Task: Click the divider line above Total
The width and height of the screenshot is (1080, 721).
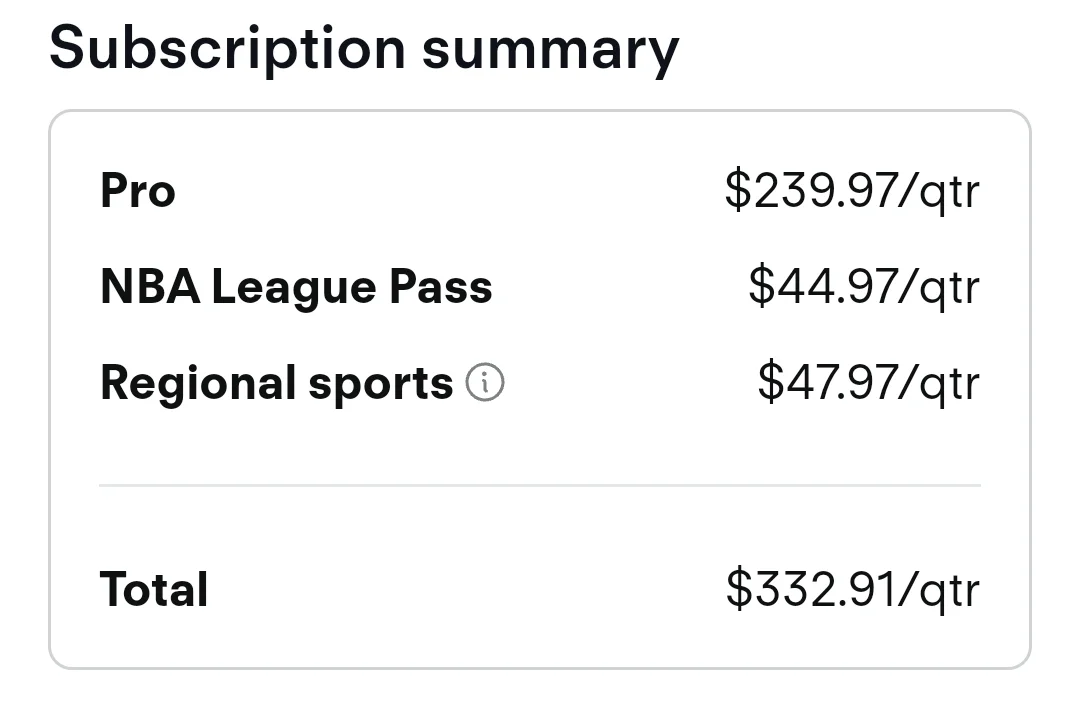Action: pyautogui.click(x=540, y=485)
